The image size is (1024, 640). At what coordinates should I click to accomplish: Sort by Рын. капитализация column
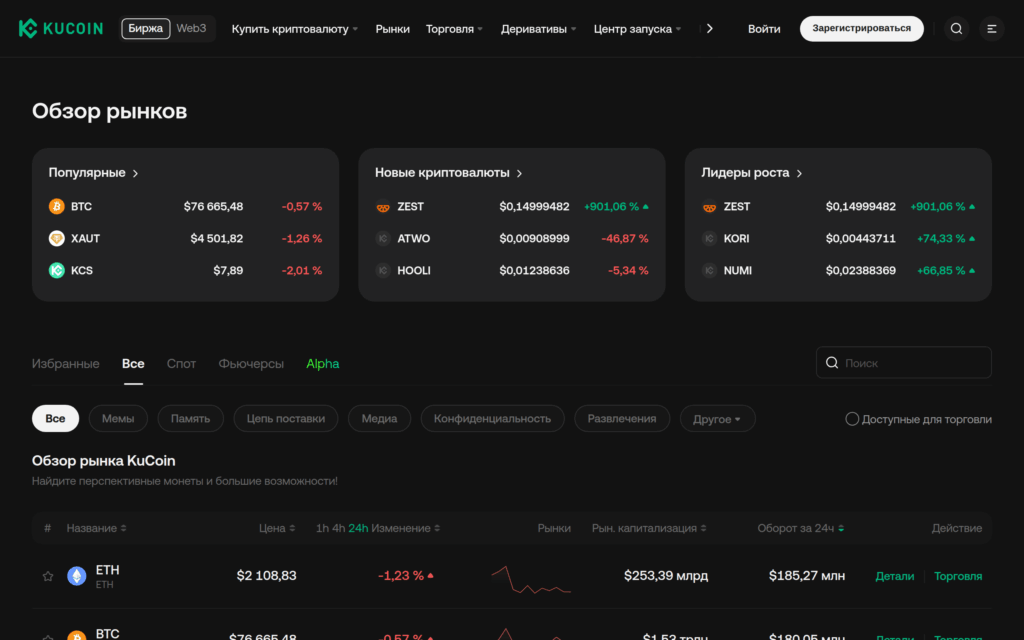pyautogui.click(x=649, y=528)
